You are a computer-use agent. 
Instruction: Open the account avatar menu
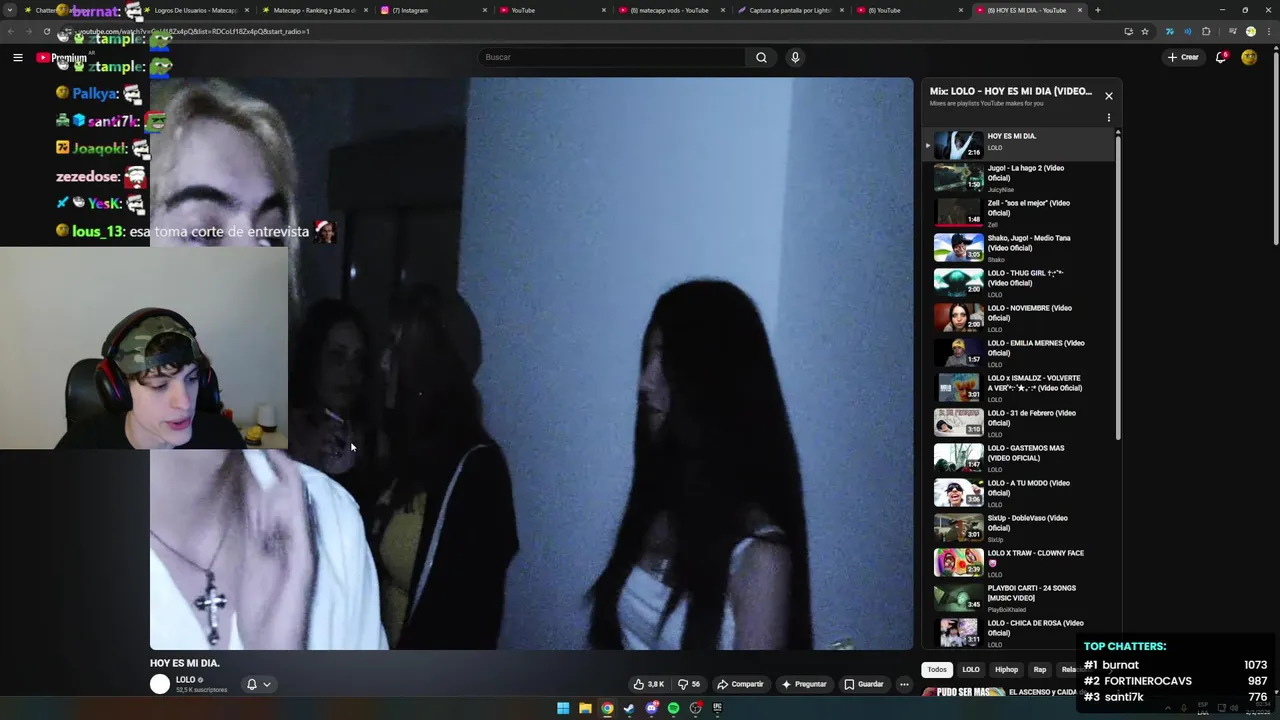pos(1249,57)
